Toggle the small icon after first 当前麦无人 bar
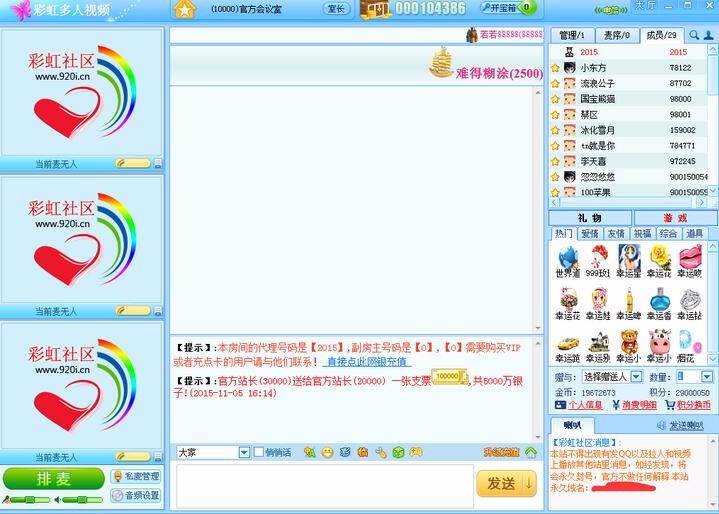Viewport: 719px width, 514px height. click(x=157, y=163)
